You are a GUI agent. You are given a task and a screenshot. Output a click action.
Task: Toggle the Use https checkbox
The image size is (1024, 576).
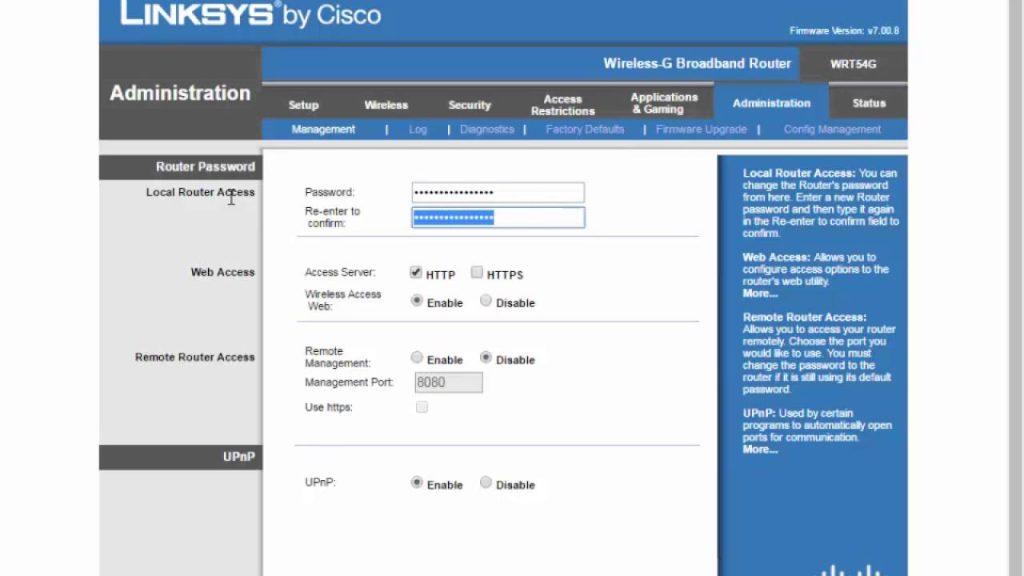422,408
